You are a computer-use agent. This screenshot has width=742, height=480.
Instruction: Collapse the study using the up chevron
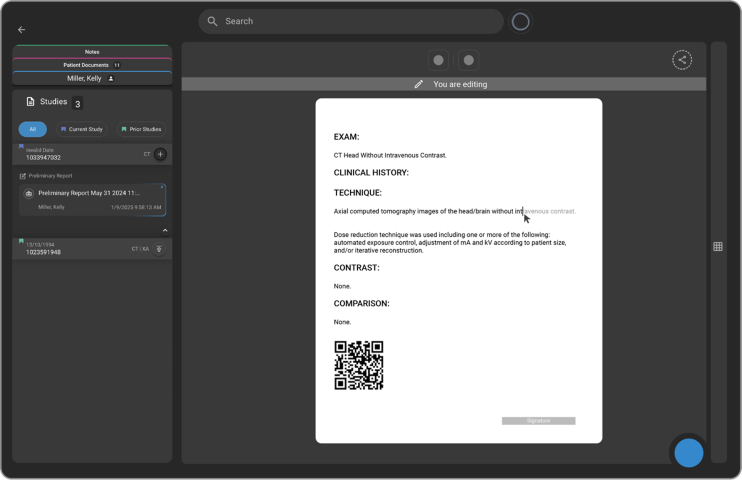(x=165, y=230)
